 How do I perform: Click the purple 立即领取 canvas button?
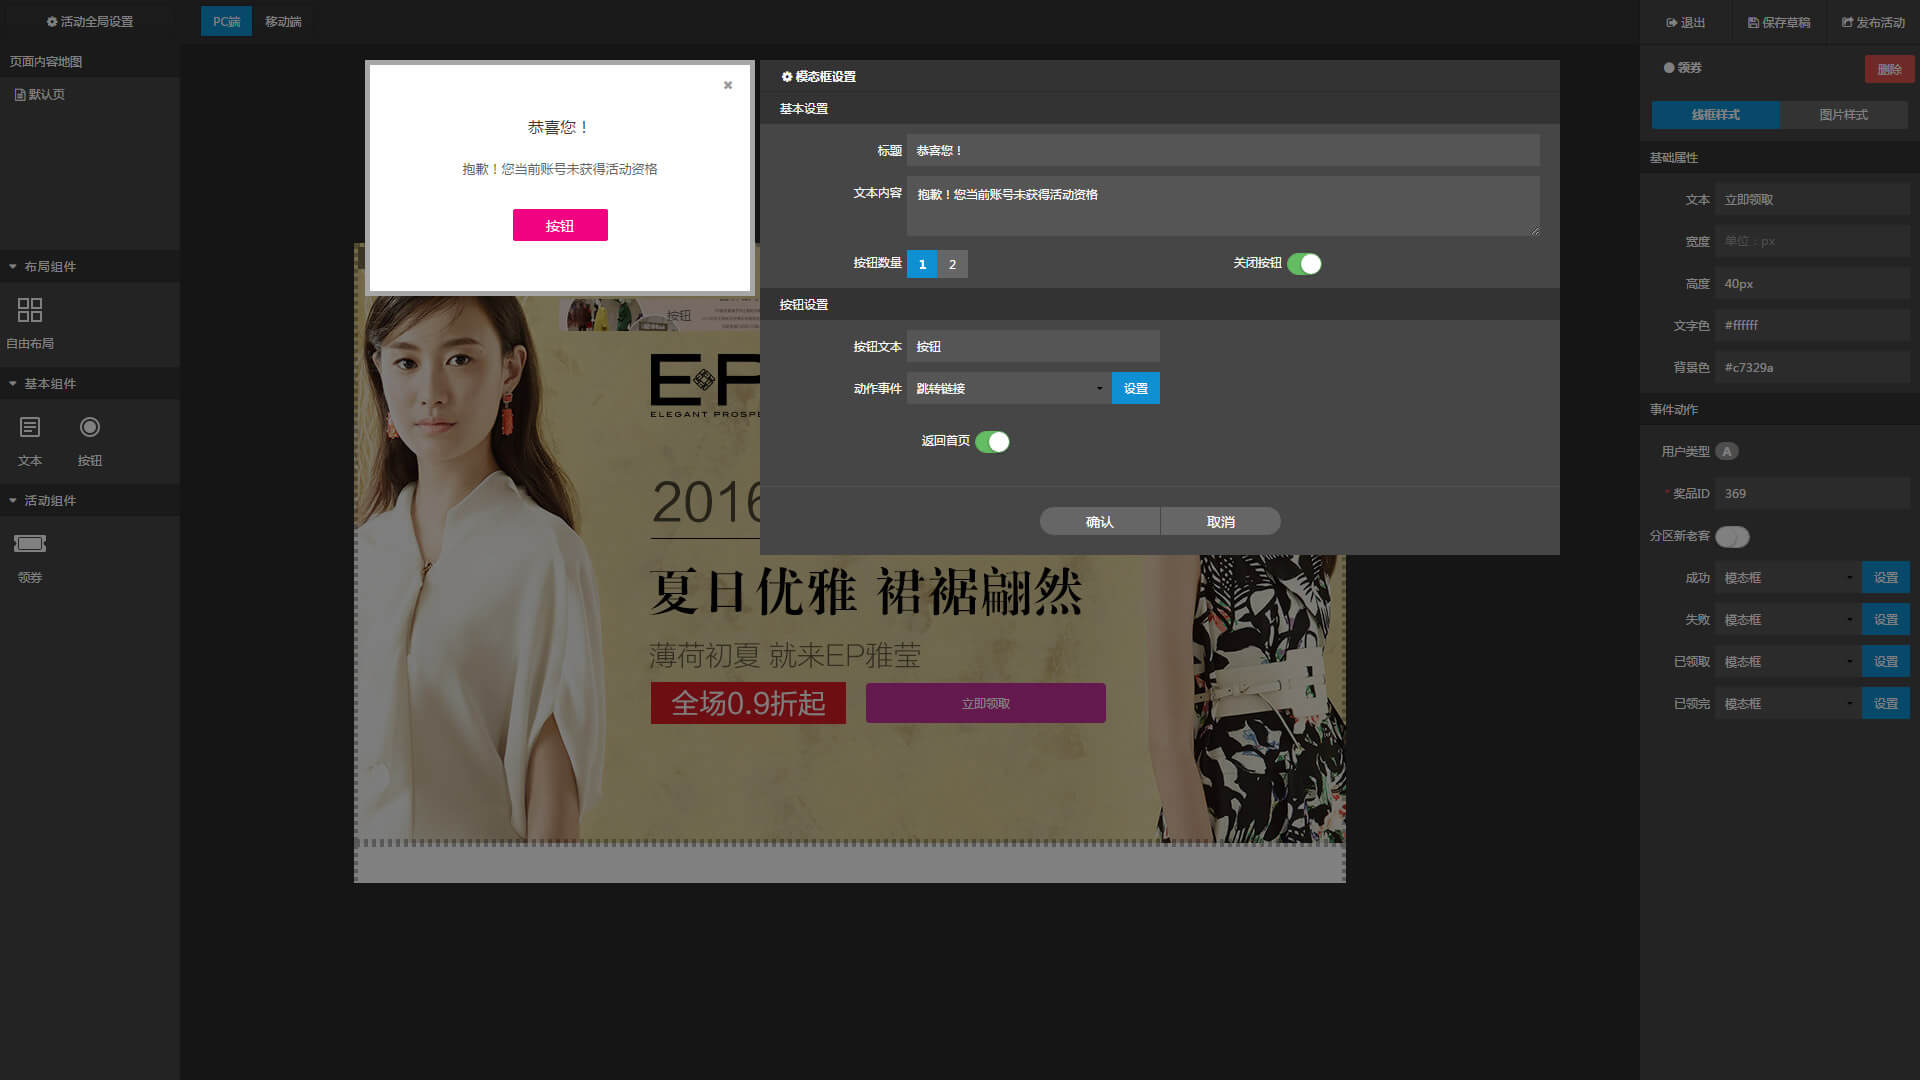(985, 703)
